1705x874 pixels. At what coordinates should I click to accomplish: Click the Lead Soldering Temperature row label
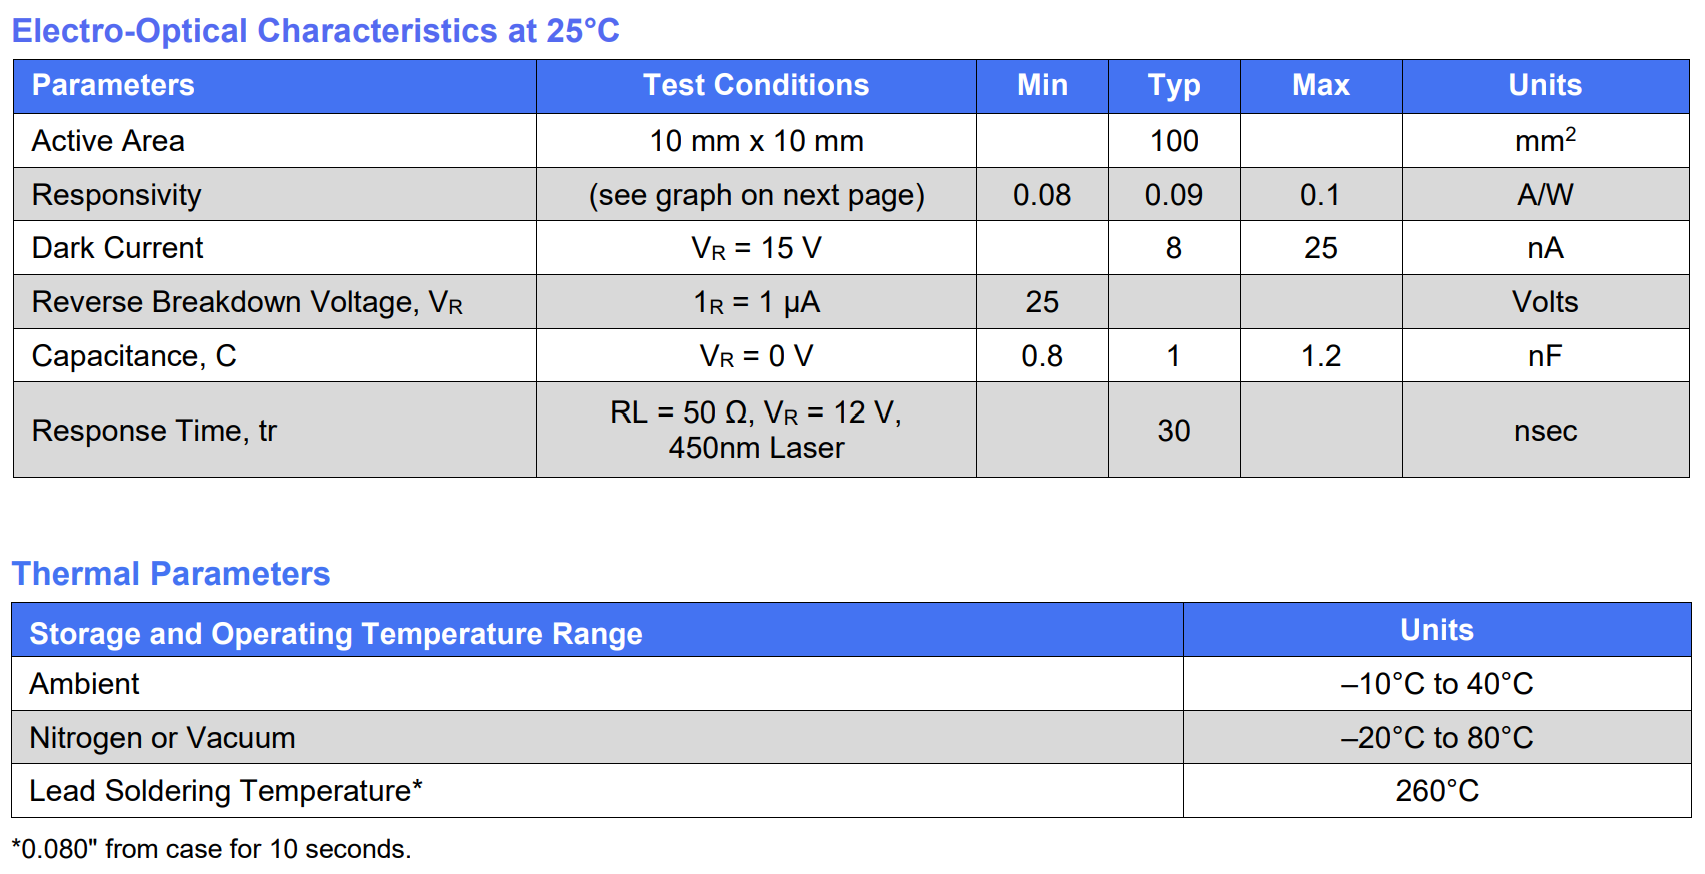[x=225, y=791]
